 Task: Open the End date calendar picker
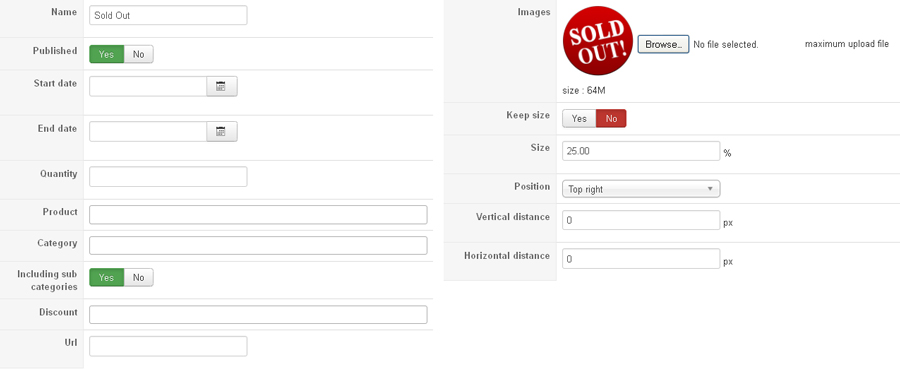point(222,131)
